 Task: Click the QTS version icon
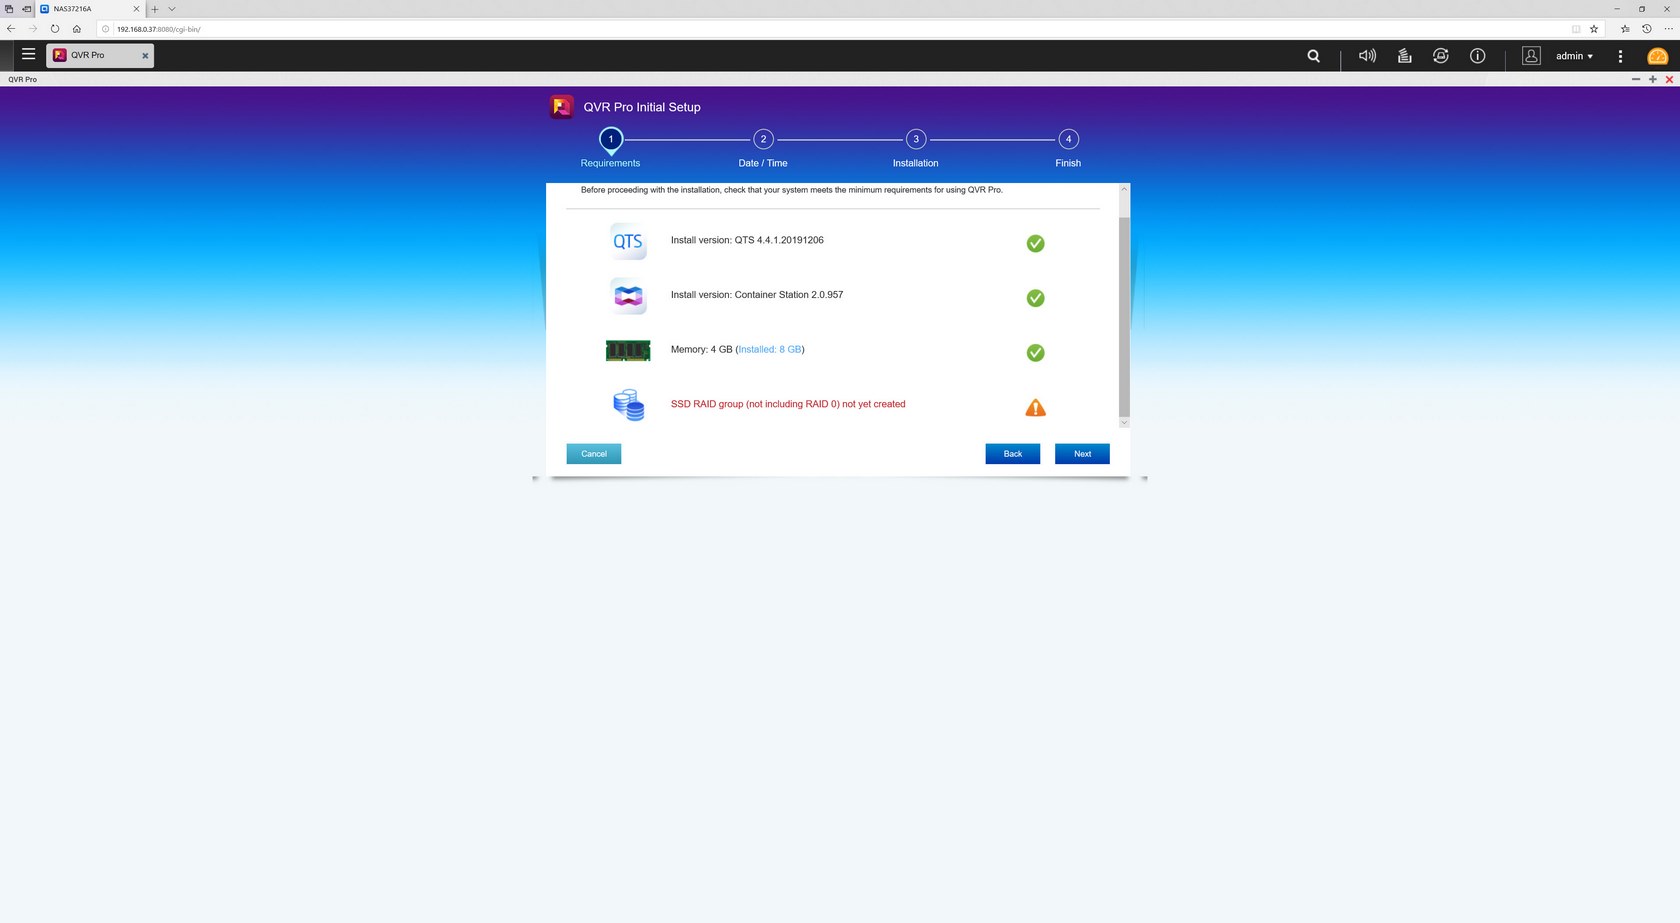tap(628, 241)
